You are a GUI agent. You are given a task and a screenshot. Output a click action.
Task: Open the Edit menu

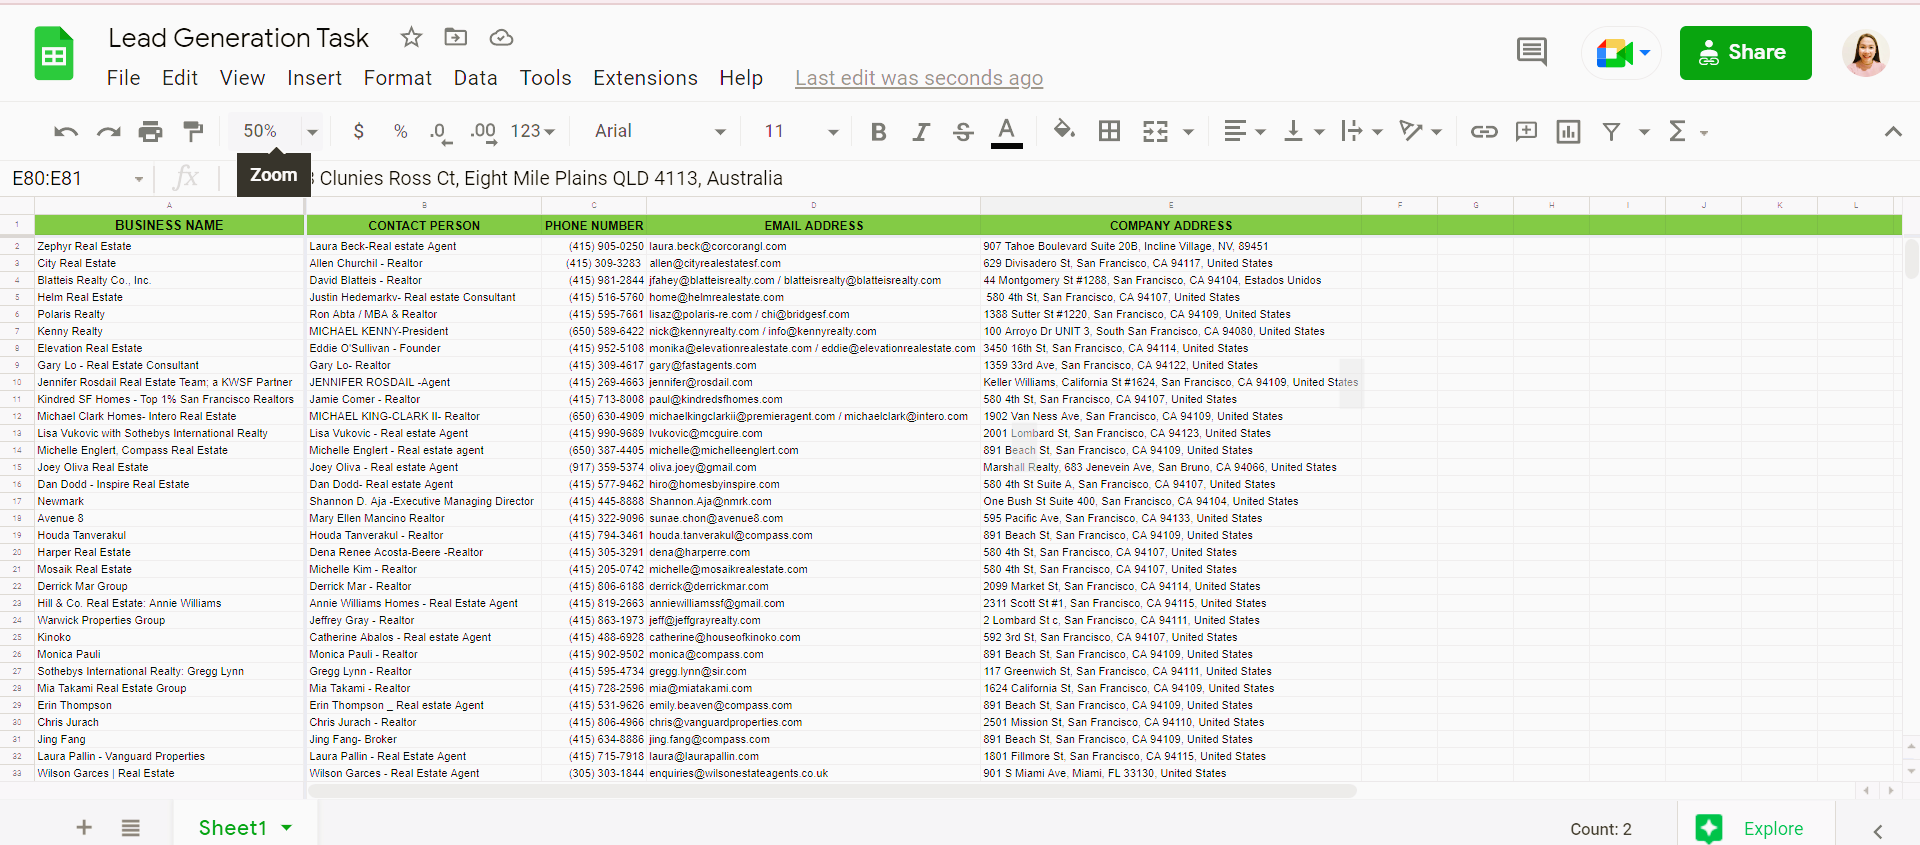[x=180, y=78]
